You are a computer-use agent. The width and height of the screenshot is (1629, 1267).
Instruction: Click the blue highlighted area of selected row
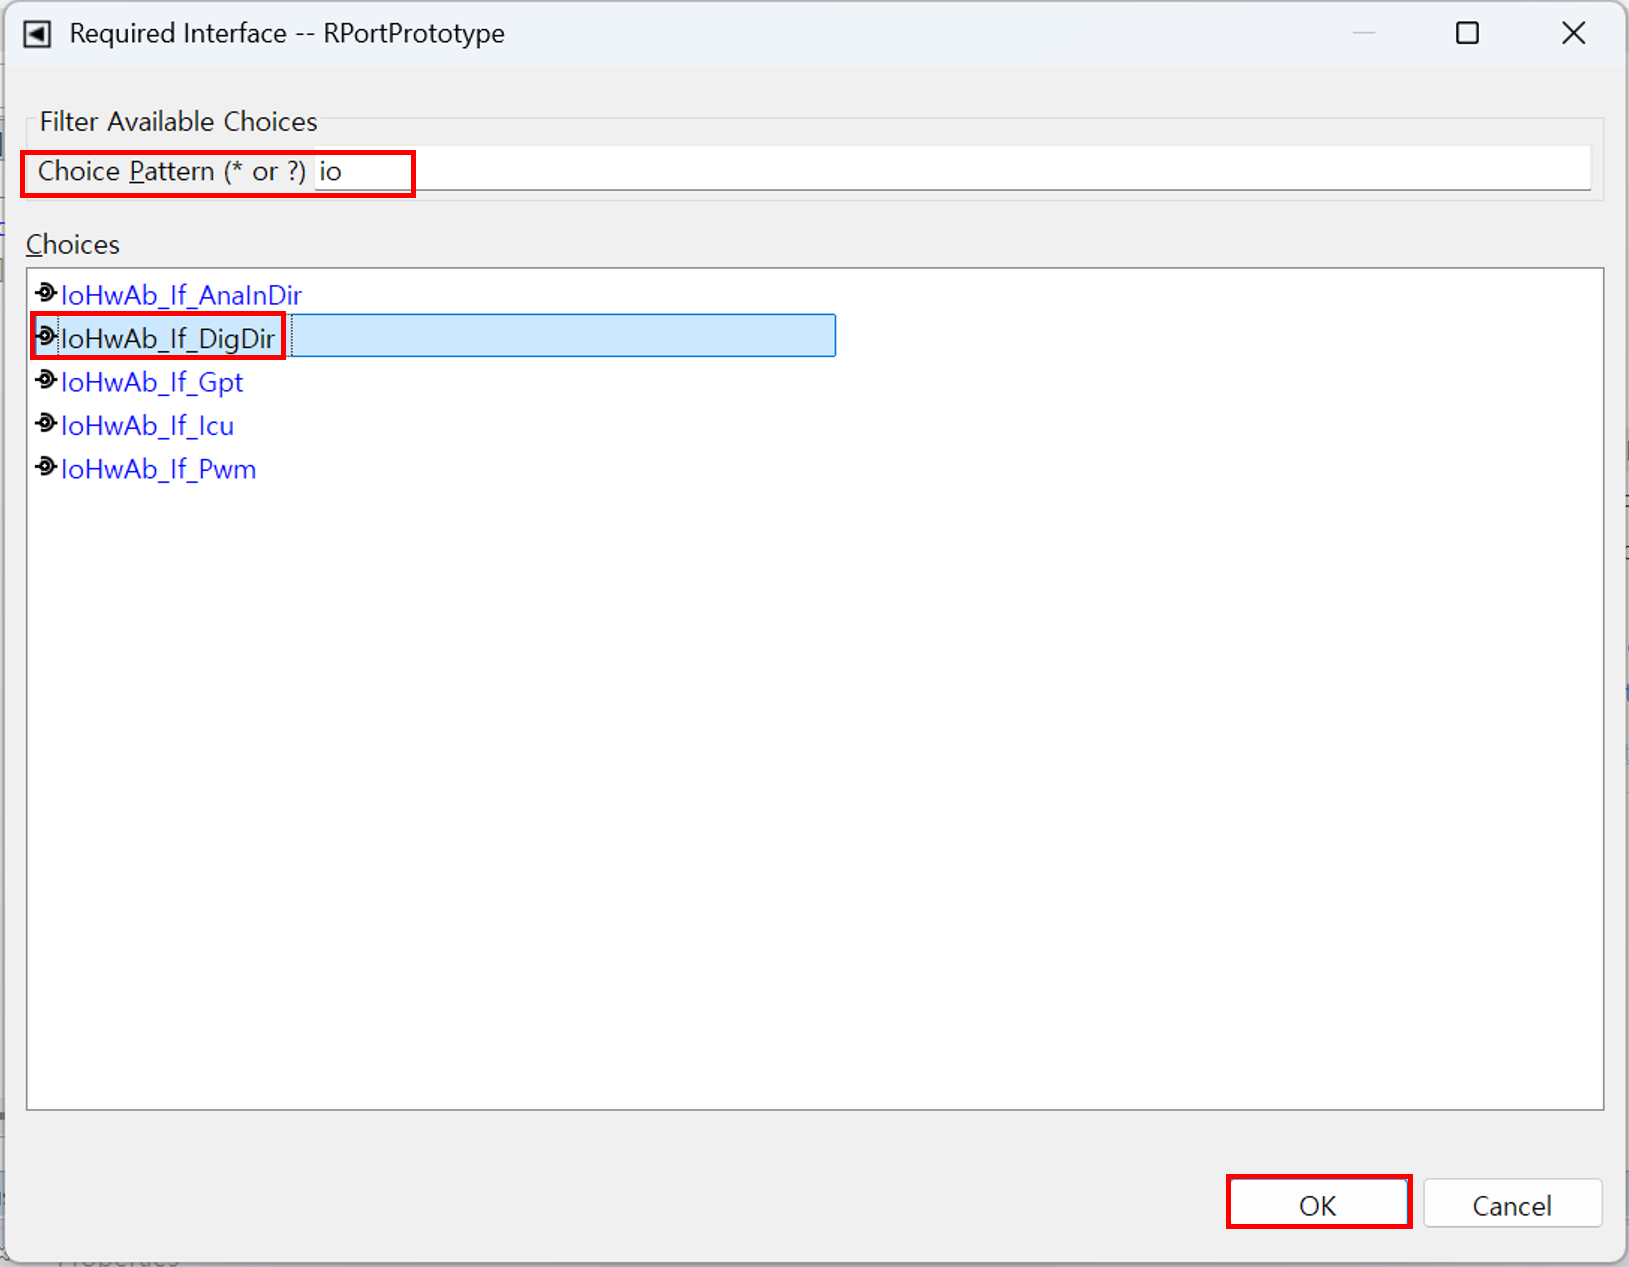pos(563,336)
